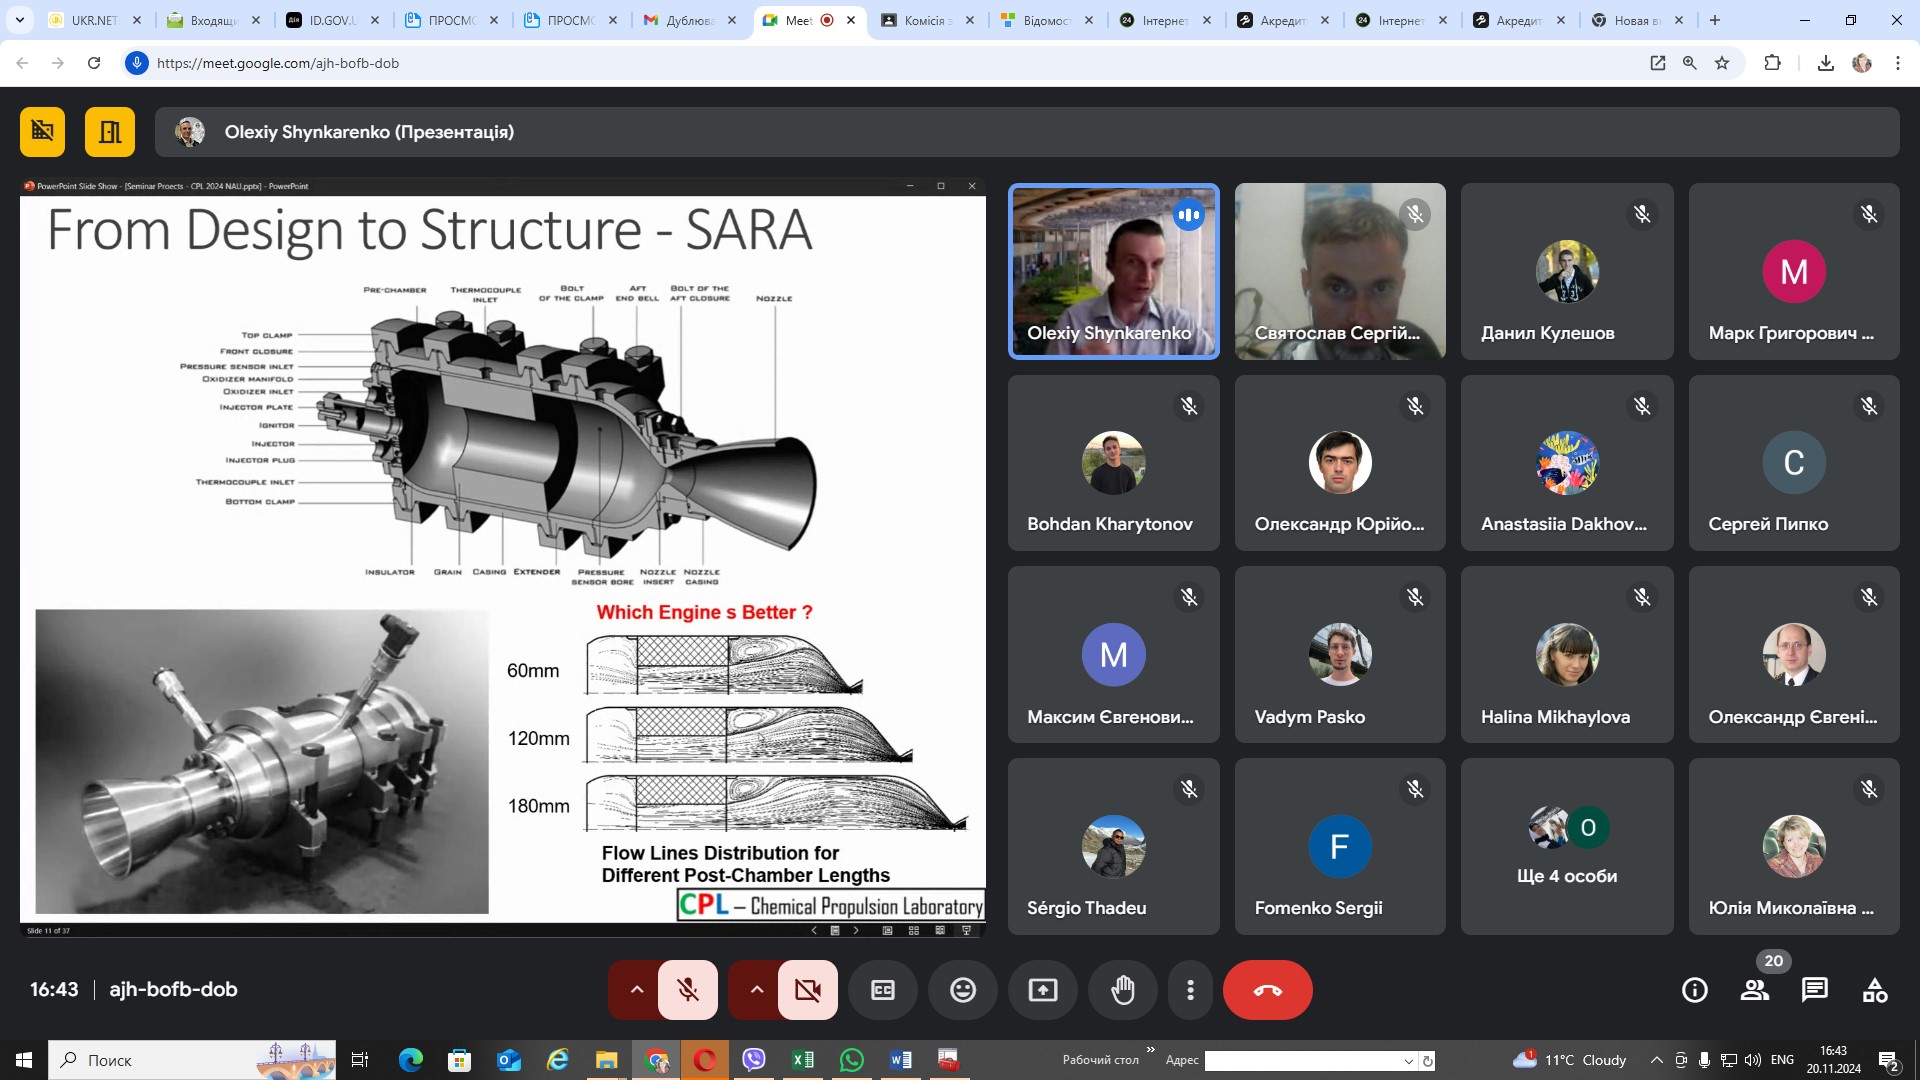1920x1080 pixels.
Task: Open the 'Ще 4 особи' participants tile
Action: point(1566,846)
